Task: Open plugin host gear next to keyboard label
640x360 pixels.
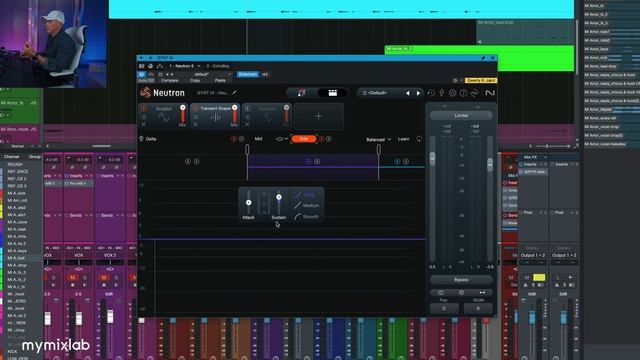Action: pyautogui.click(x=456, y=80)
